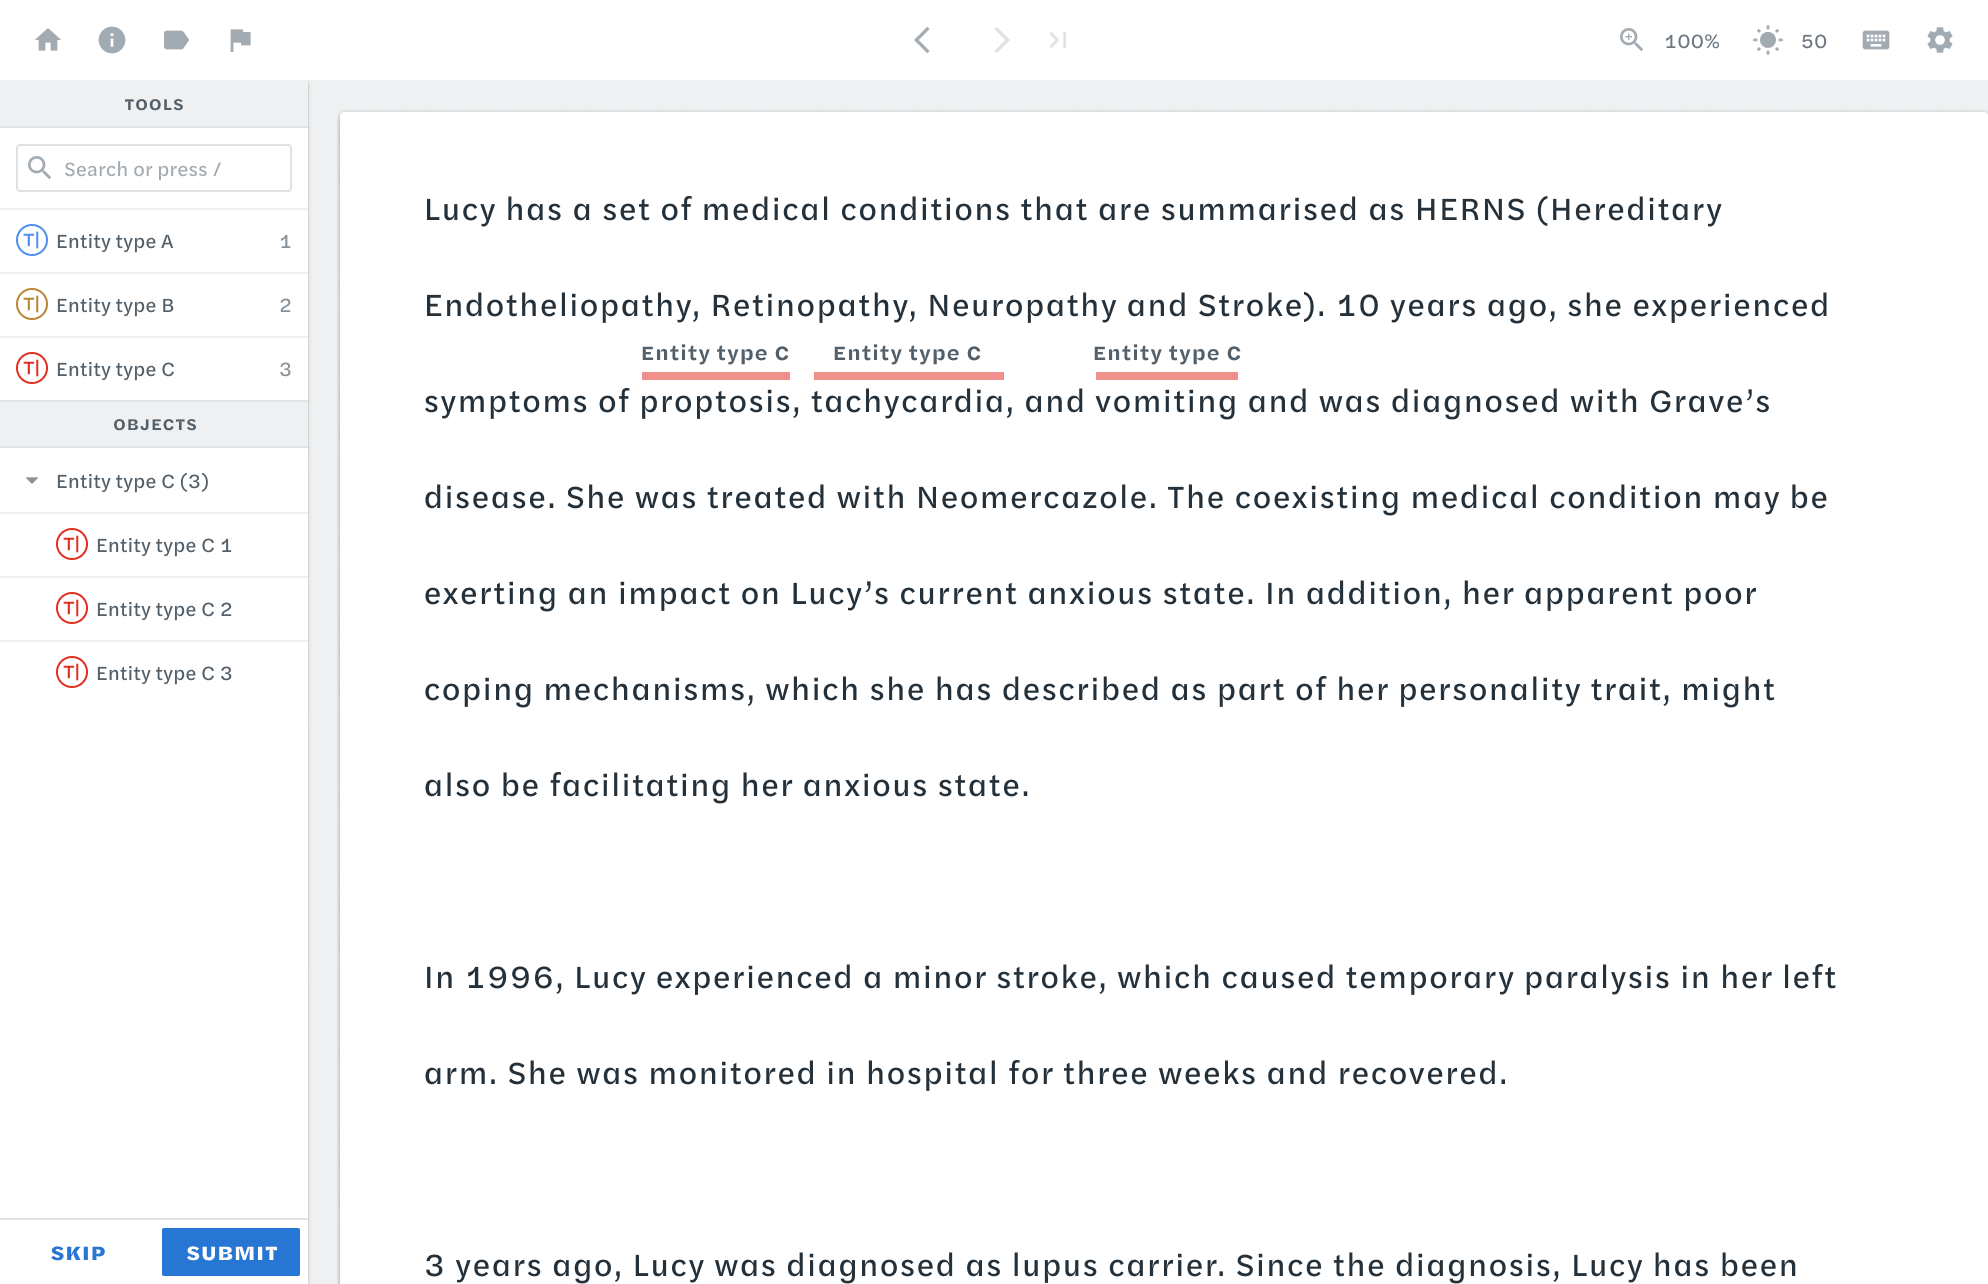
Task: Click Entity type C 1 tree item
Action: coord(165,543)
